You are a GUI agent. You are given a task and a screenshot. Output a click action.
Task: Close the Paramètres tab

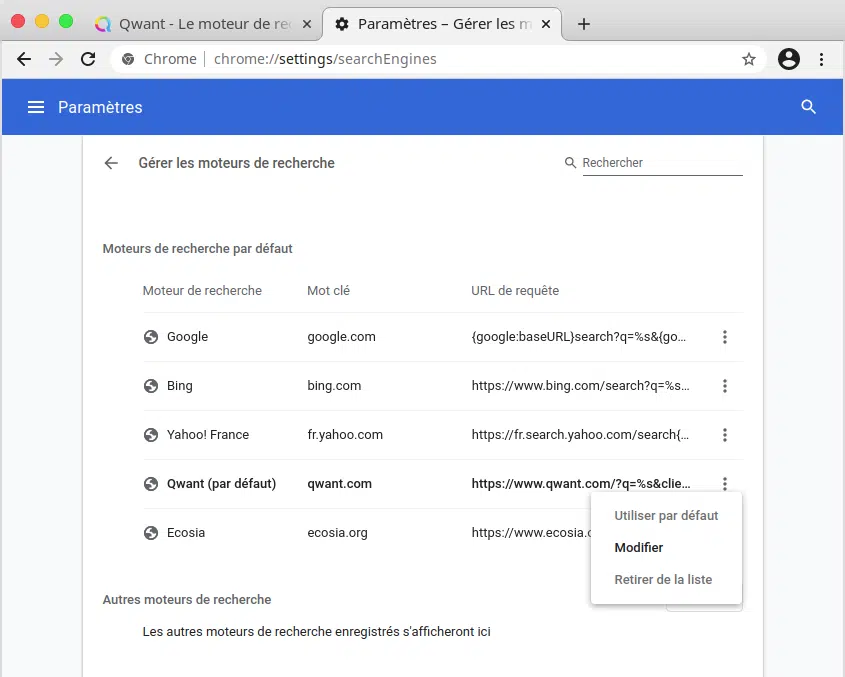click(x=546, y=24)
